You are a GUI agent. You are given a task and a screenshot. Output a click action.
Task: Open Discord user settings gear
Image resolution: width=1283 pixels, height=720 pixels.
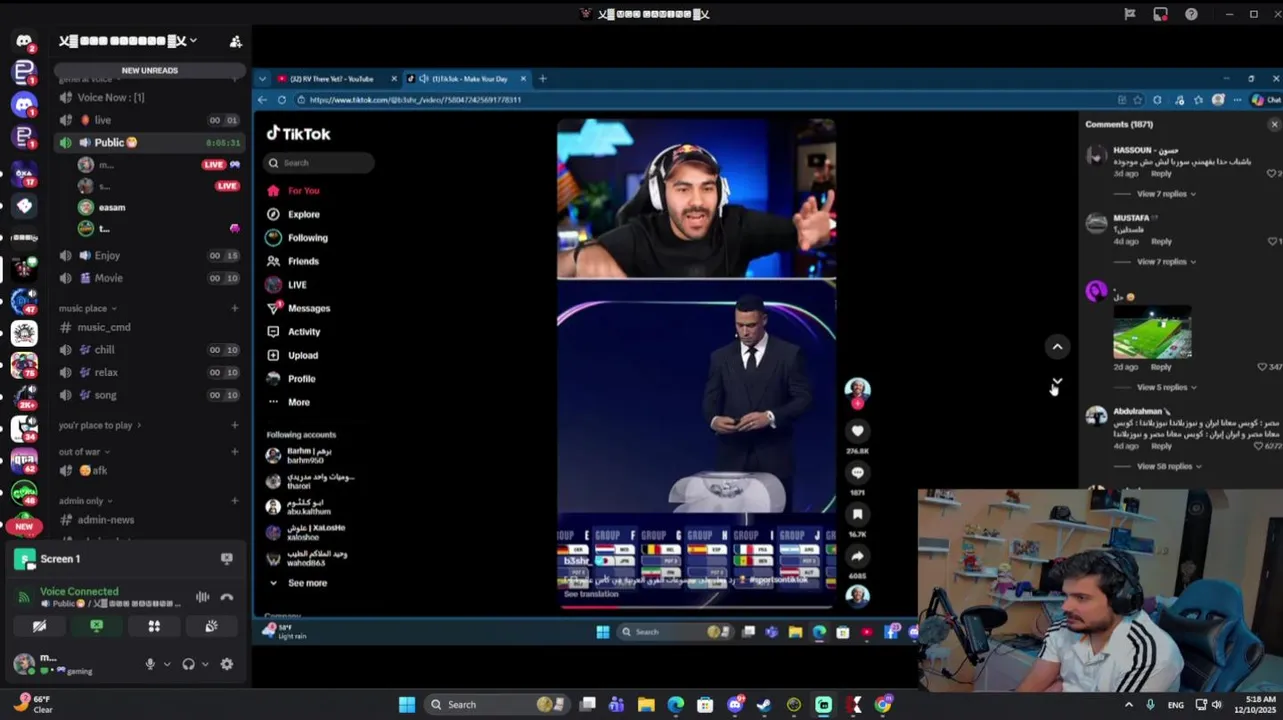click(227, 664)
